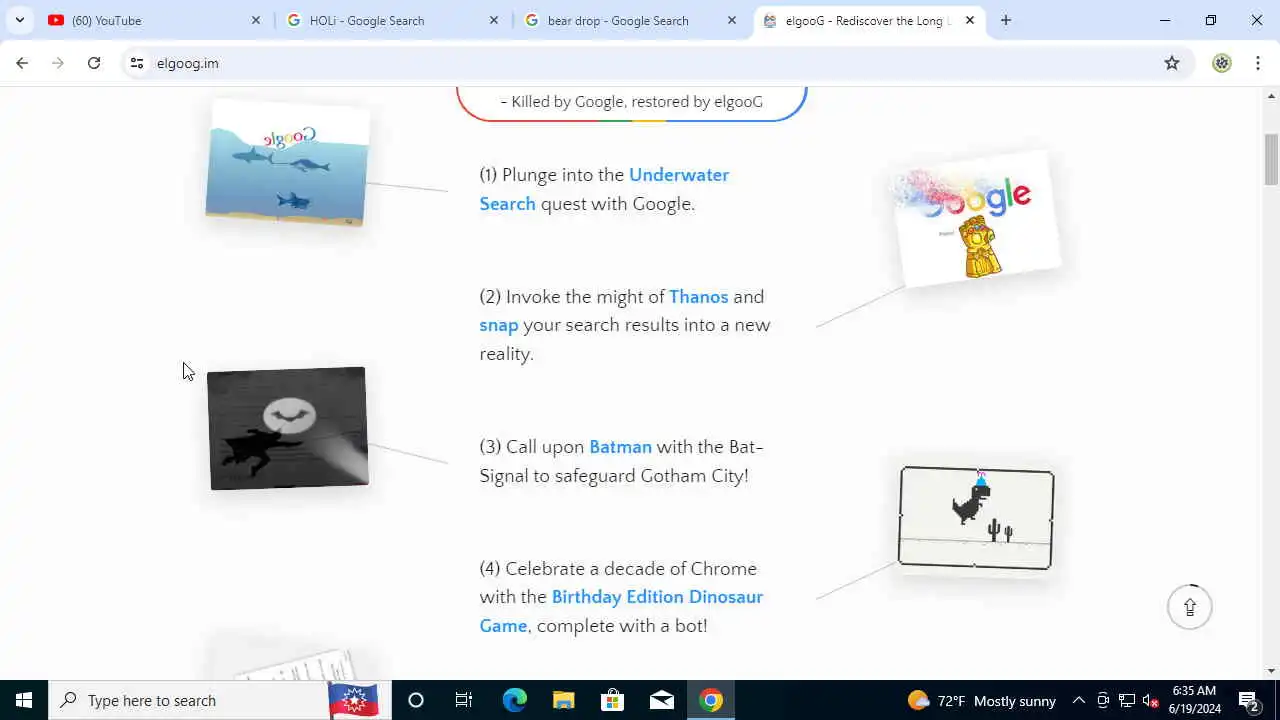Image resolution: width=1280 pixels, height=720 pixels.
Task: Click the Batman Bat-Signal thumbnail
Action: (288, 428)
